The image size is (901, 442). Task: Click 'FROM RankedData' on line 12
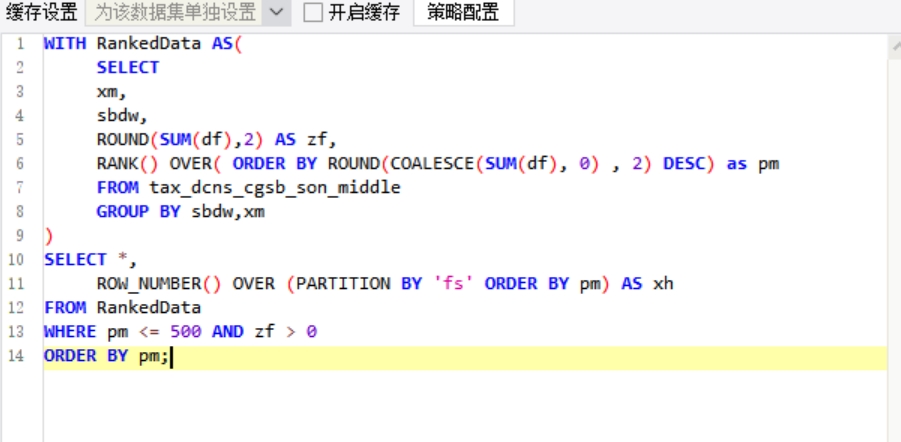[122, 308]
